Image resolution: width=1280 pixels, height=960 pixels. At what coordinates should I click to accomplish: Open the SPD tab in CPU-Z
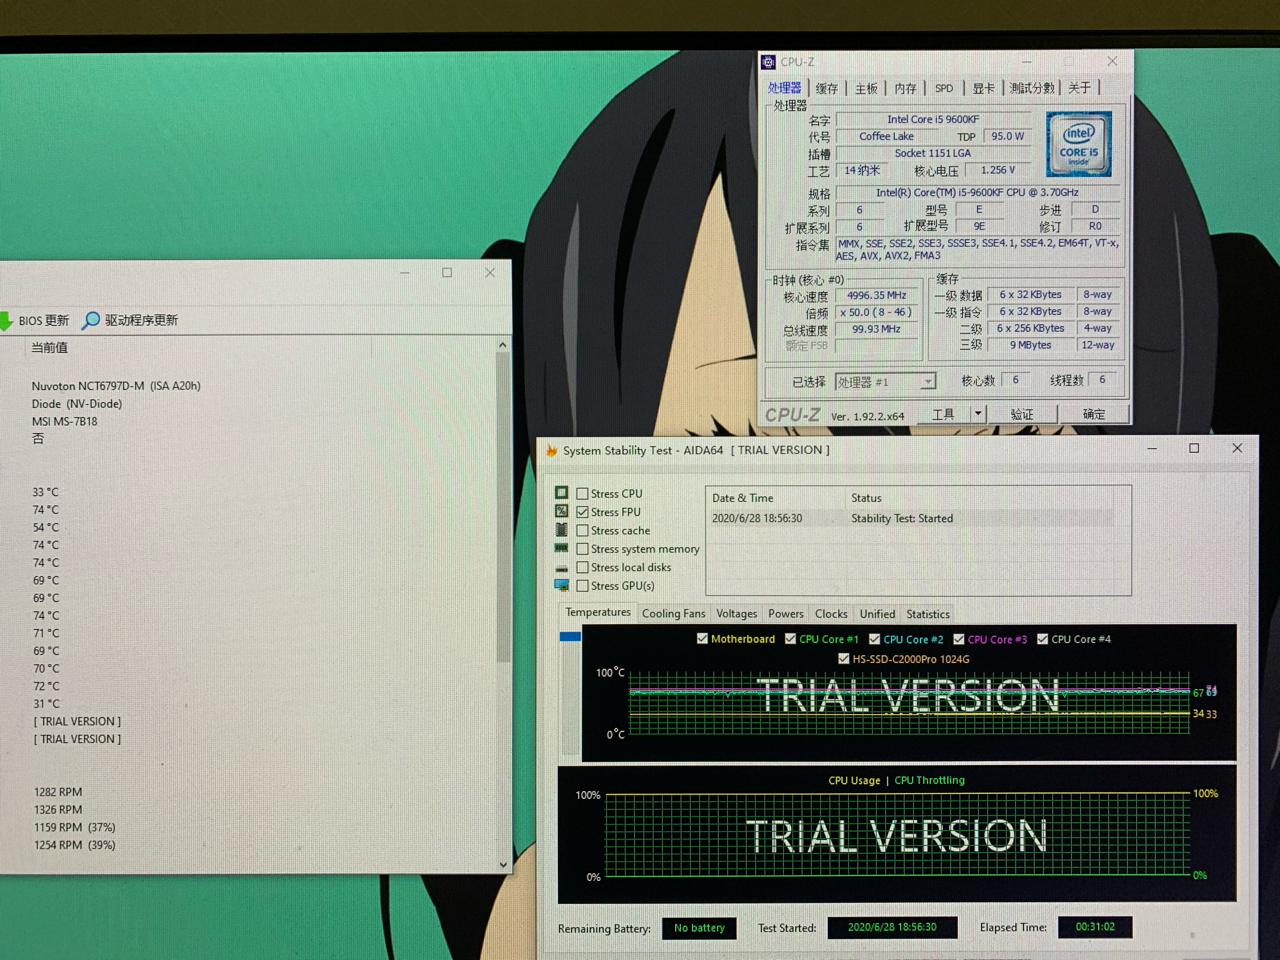pos(943,88)
